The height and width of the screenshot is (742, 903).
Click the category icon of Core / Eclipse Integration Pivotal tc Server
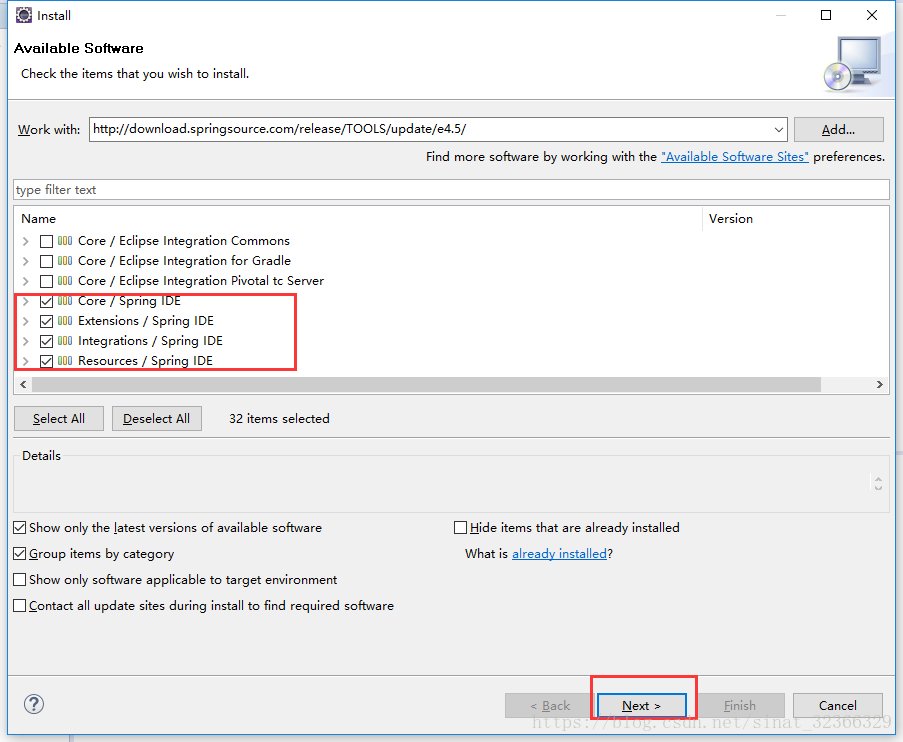65,281
